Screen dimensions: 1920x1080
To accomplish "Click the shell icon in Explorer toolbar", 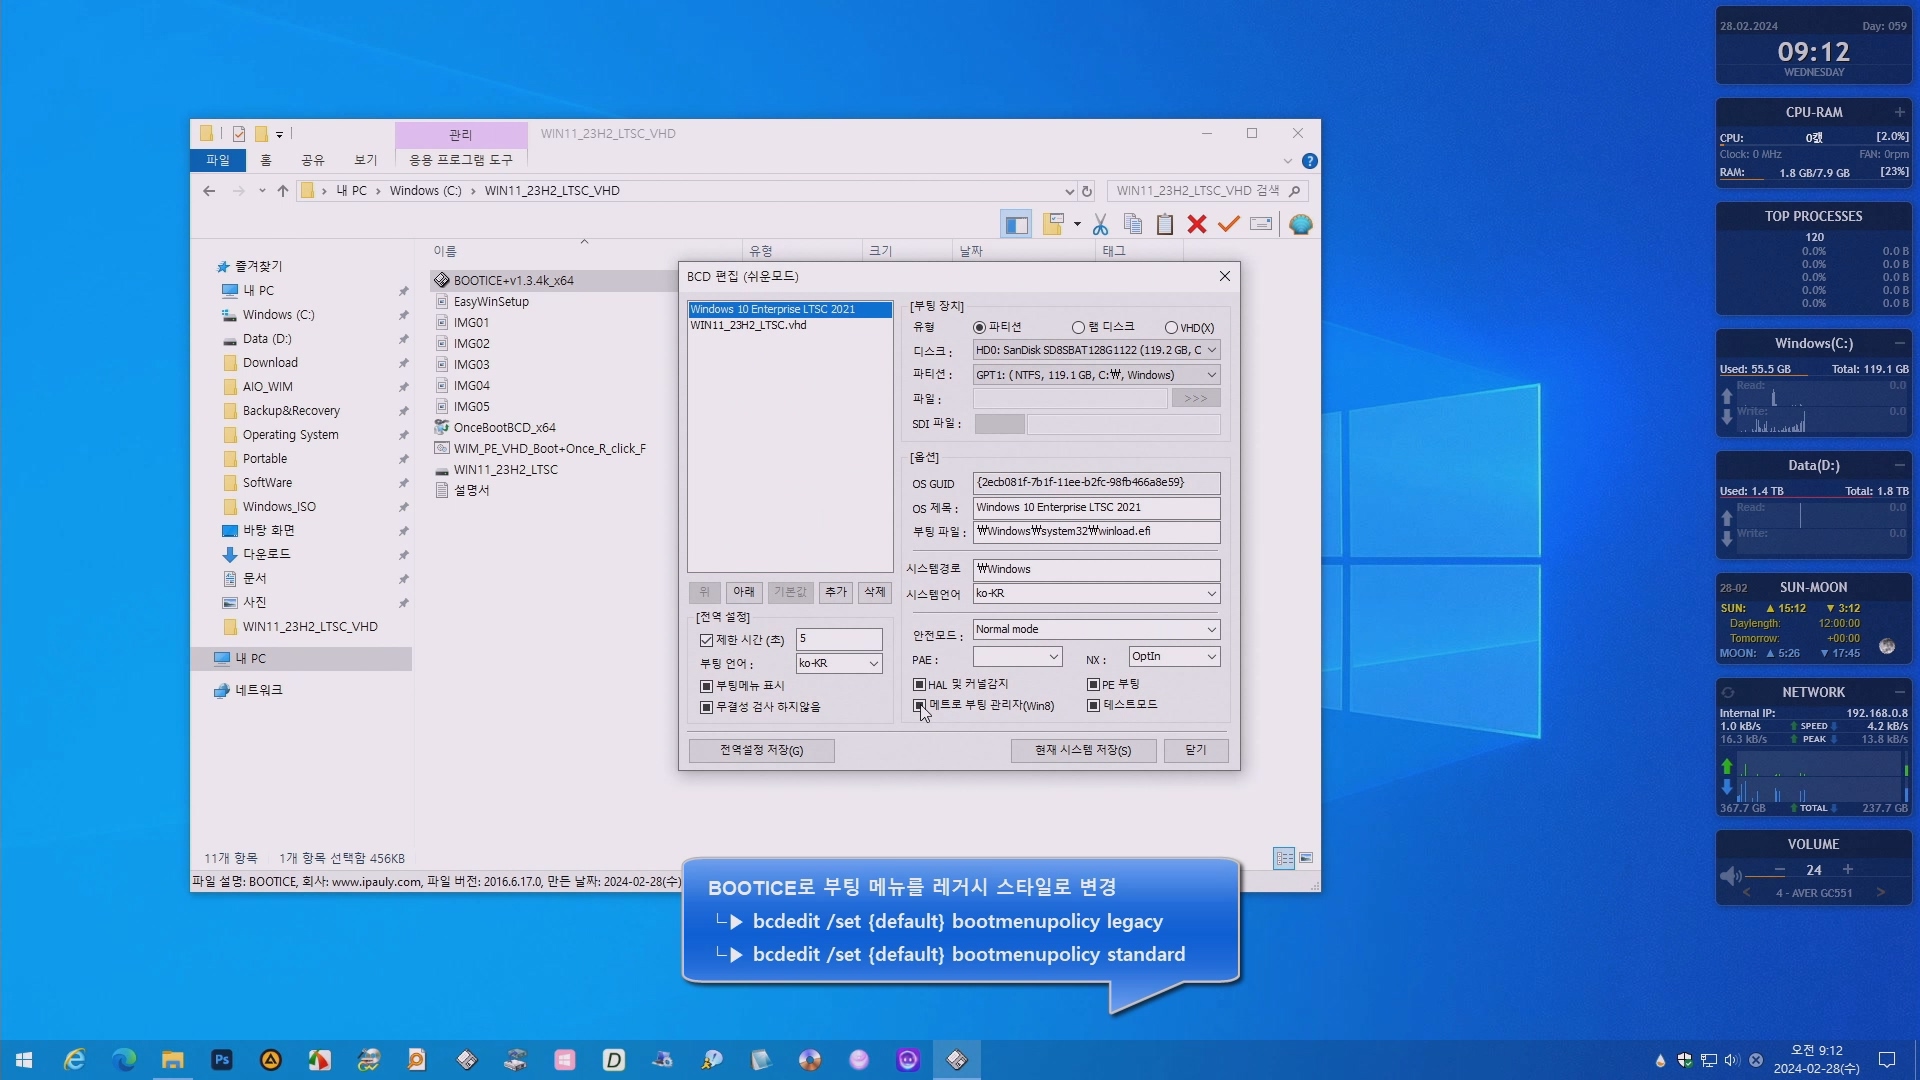I will [x=1301, y=224].
